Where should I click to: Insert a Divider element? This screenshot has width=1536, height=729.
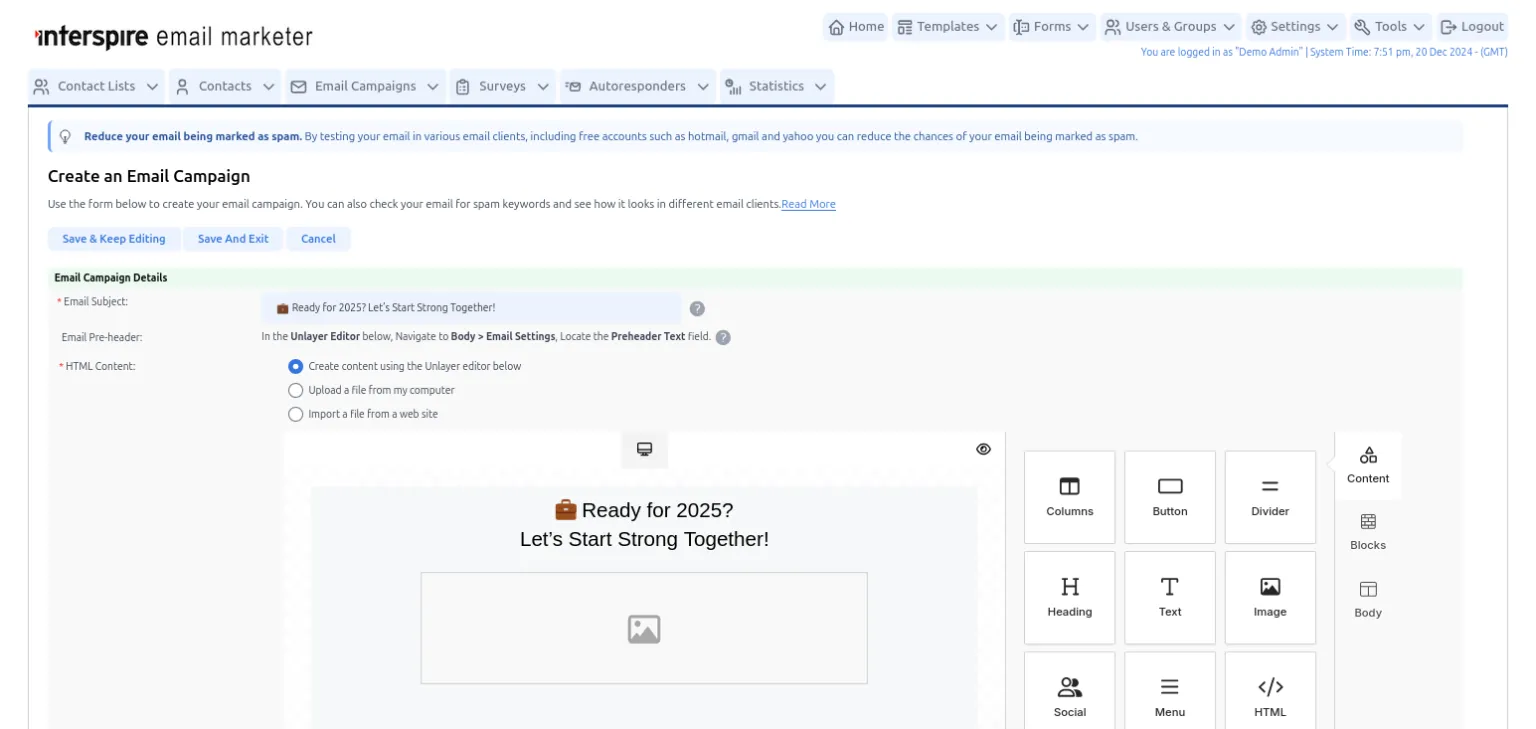(1269, 497)
